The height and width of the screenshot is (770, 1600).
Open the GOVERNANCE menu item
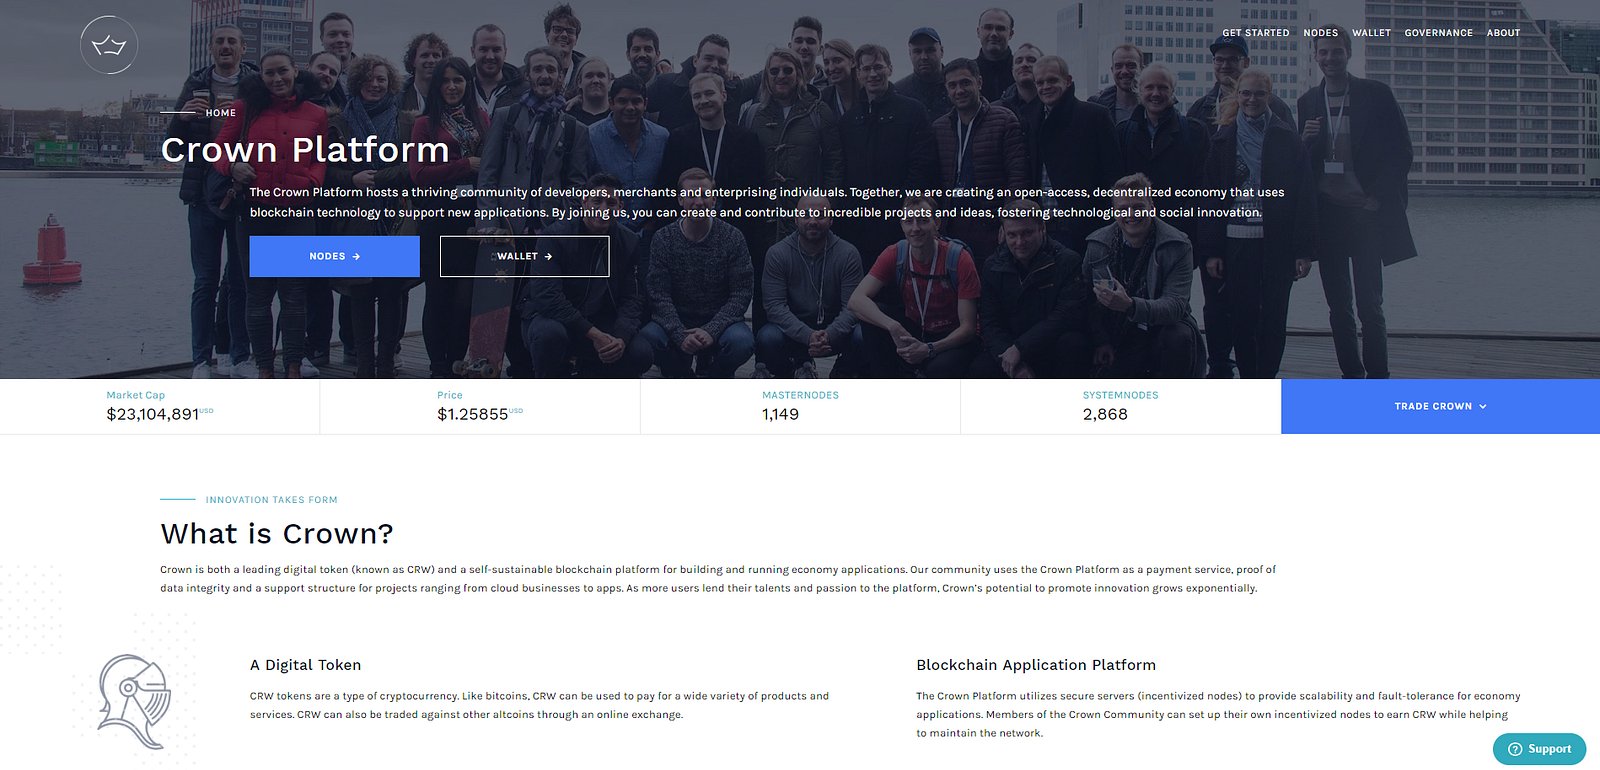(x=1438, y=33)
